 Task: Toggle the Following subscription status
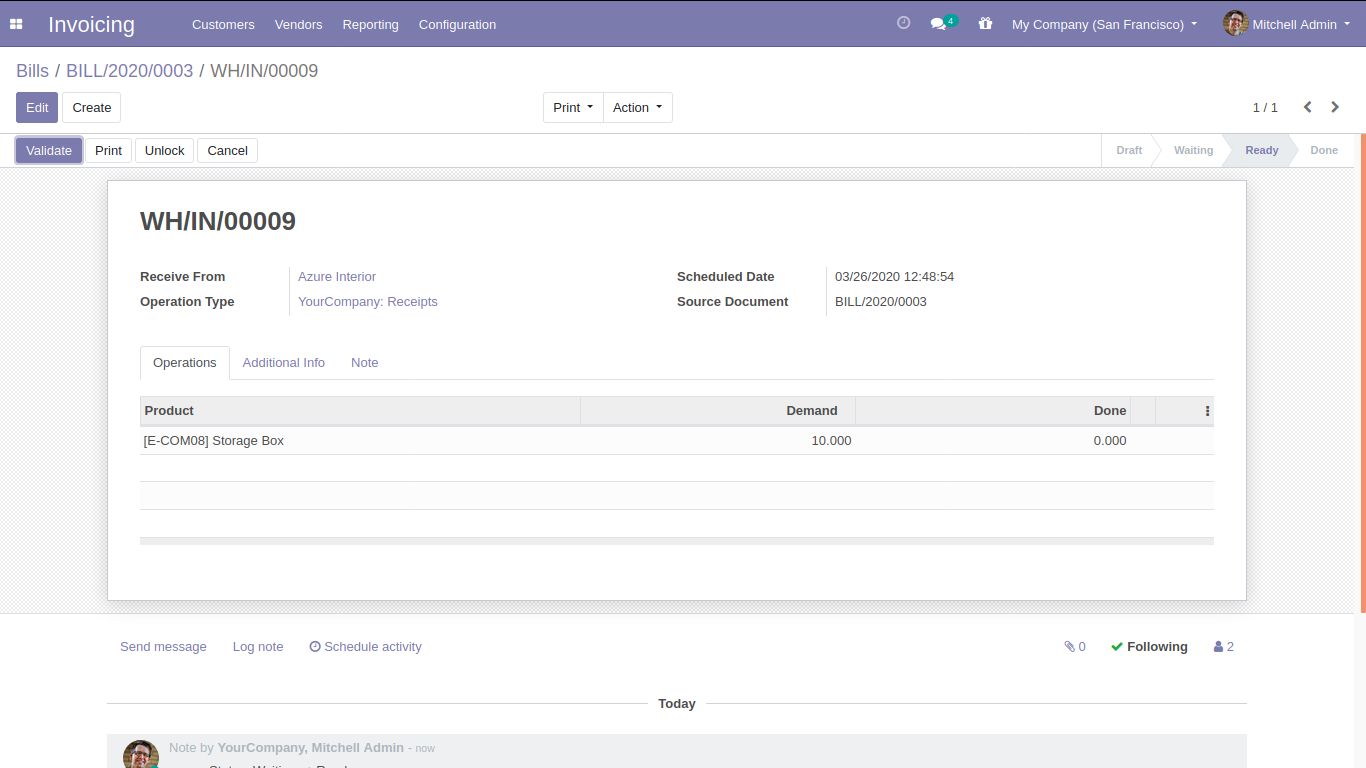point(1149,647)
